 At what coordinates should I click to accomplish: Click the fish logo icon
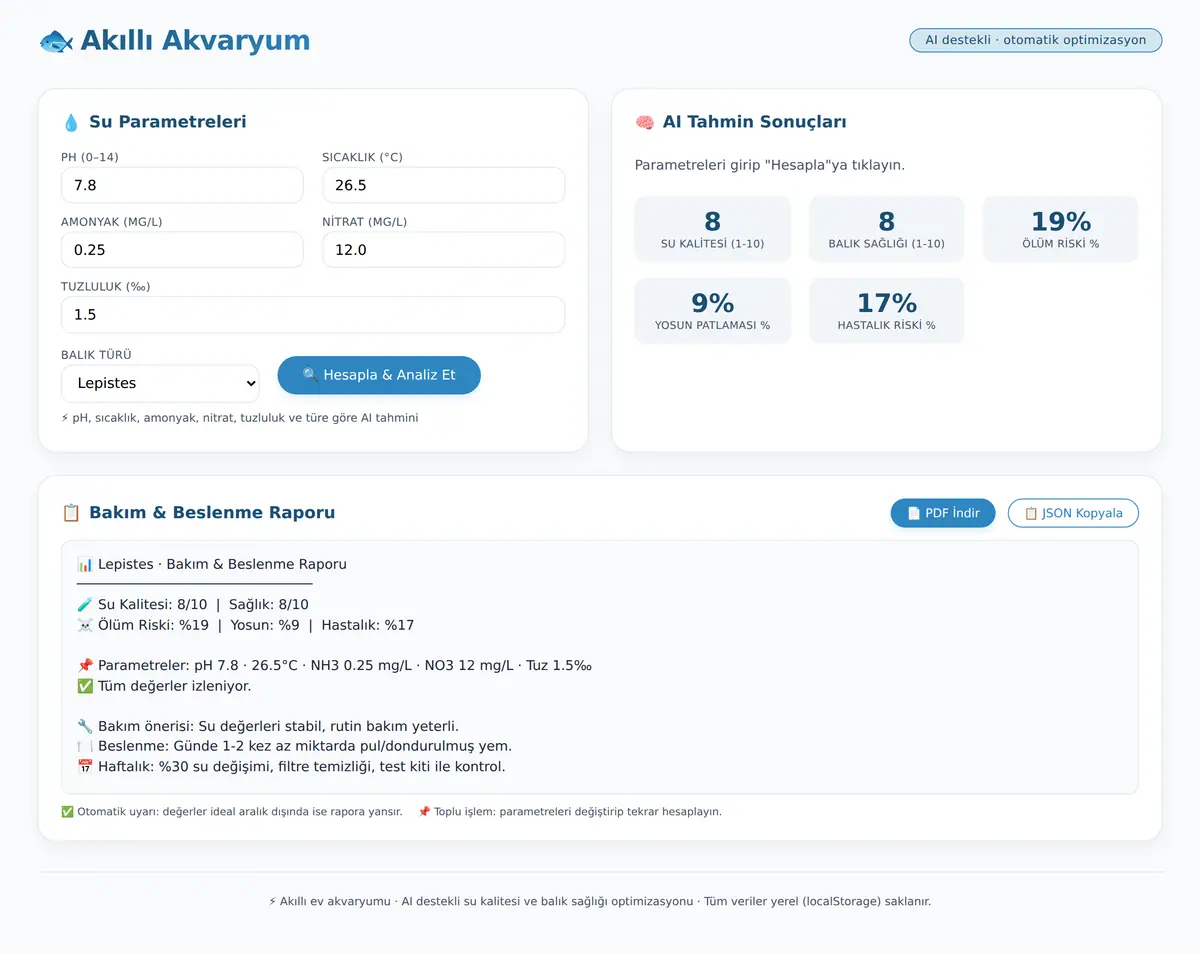56,41
